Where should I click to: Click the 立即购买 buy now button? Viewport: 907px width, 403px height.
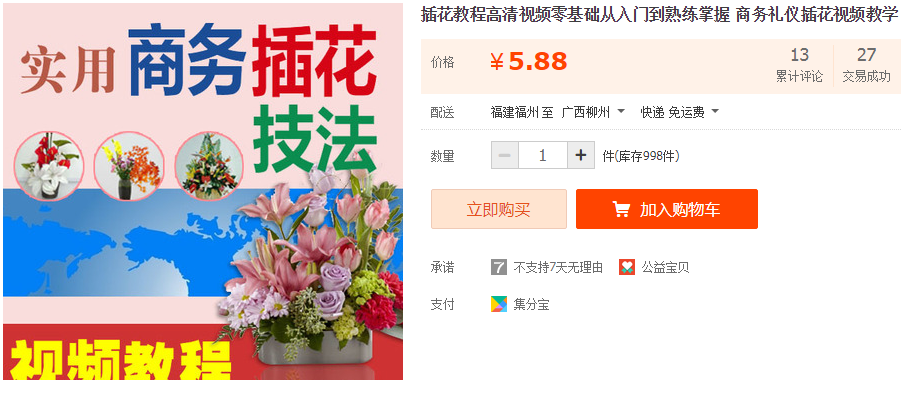[499, 209]
